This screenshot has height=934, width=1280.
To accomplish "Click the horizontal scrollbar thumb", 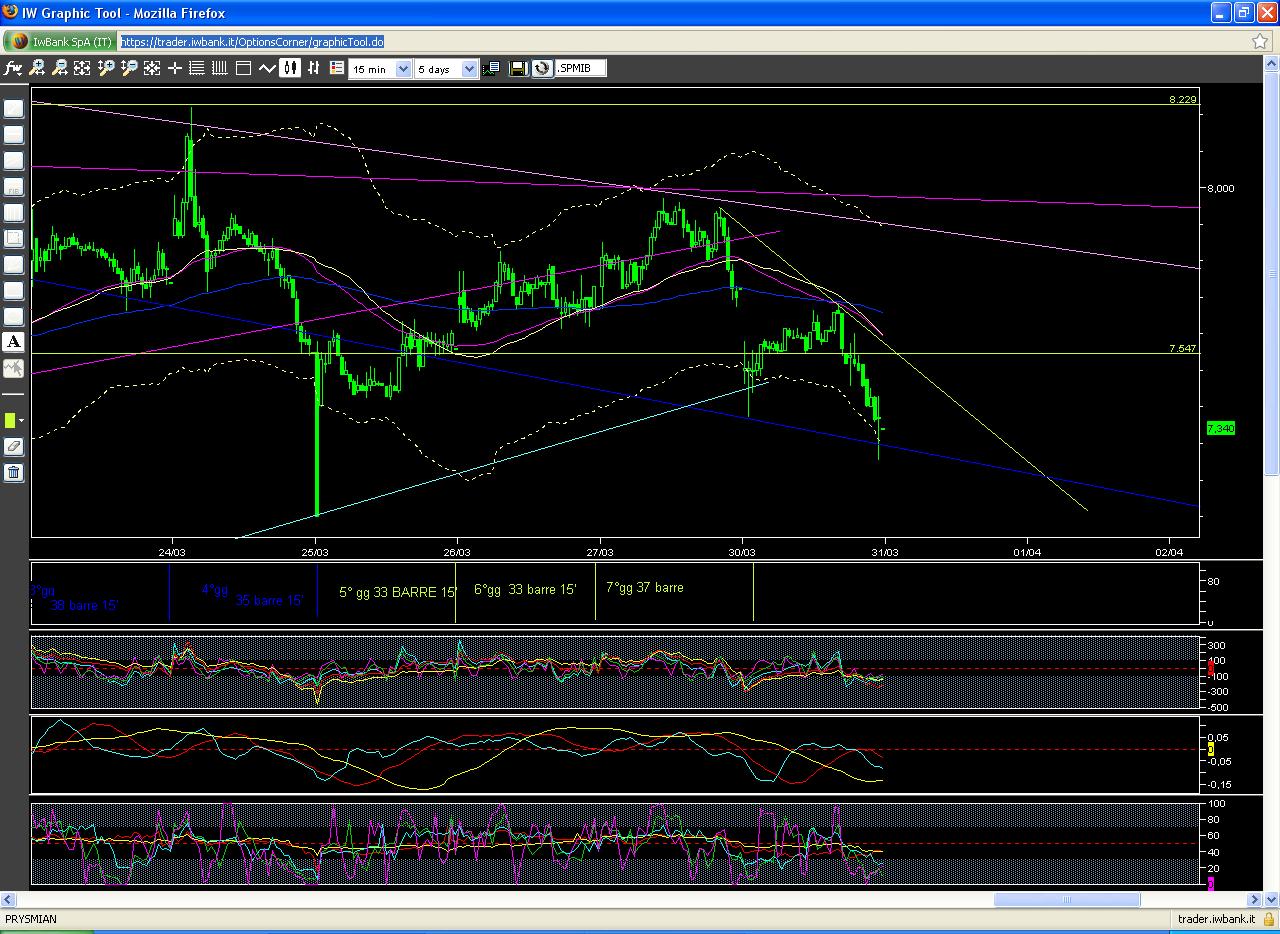I will pos(1066,899).
